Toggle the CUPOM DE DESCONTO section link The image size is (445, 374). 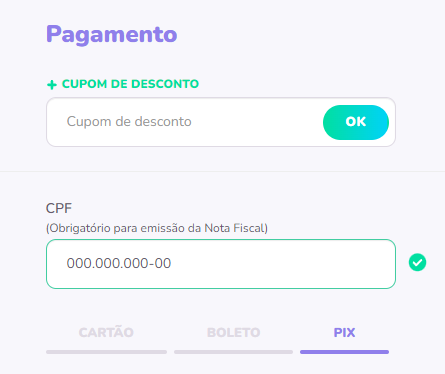tap(123, 84)
